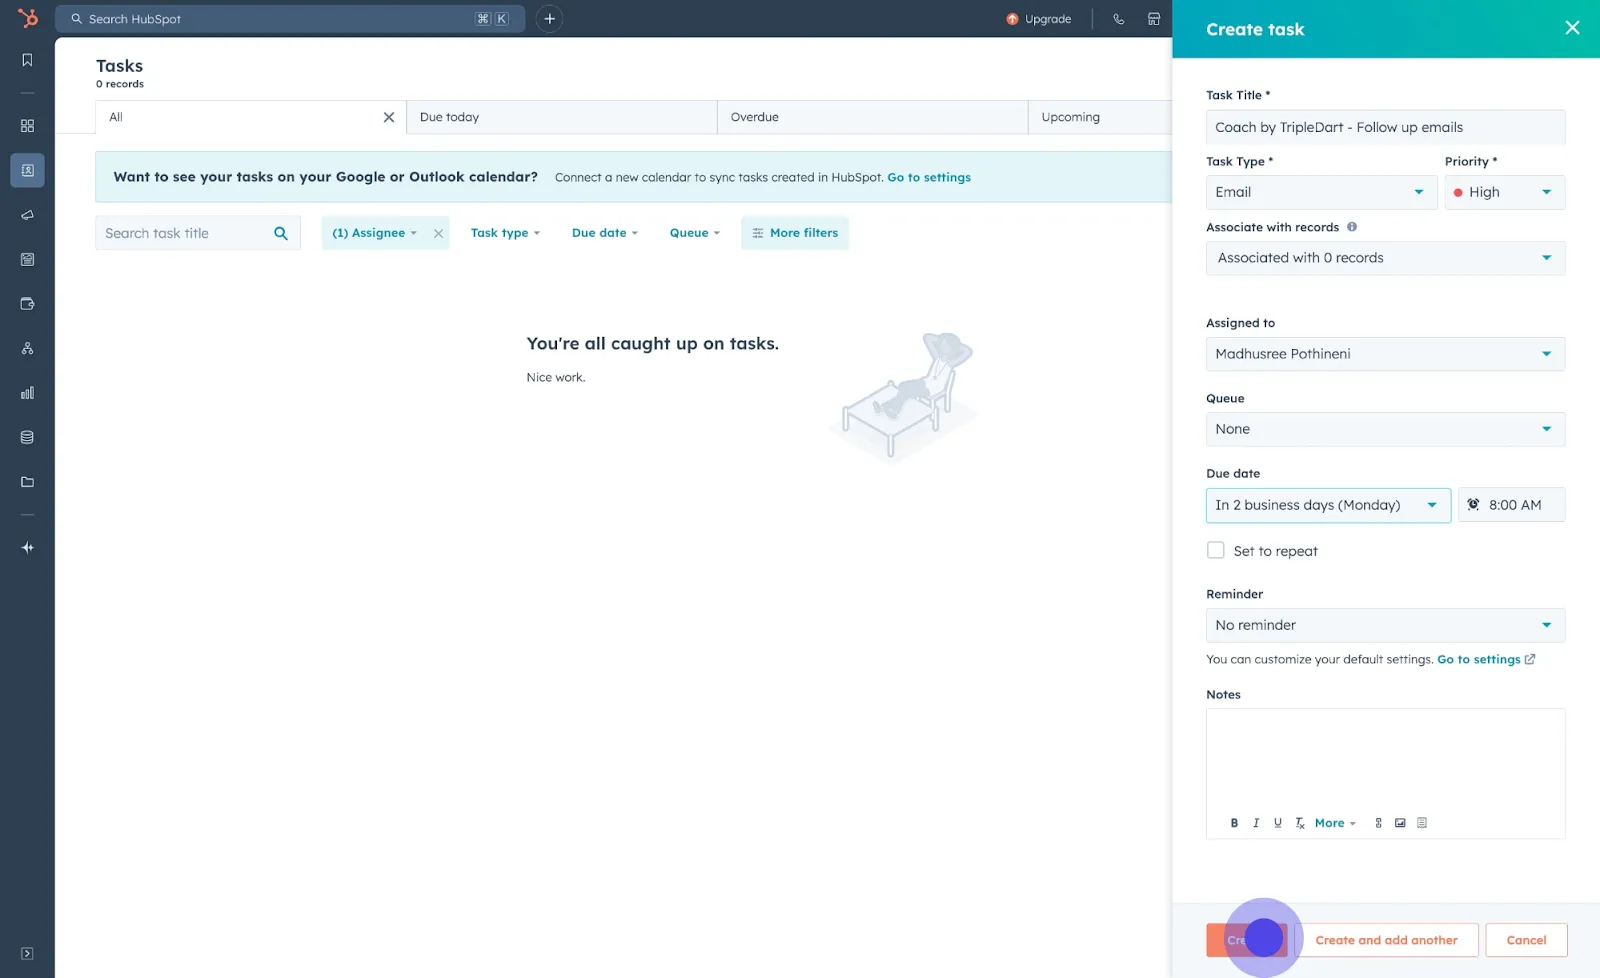The width and height of the screenshot is (1600, 978).
Task: Open the calling phone icon
Action: (x=1118, y=19)
